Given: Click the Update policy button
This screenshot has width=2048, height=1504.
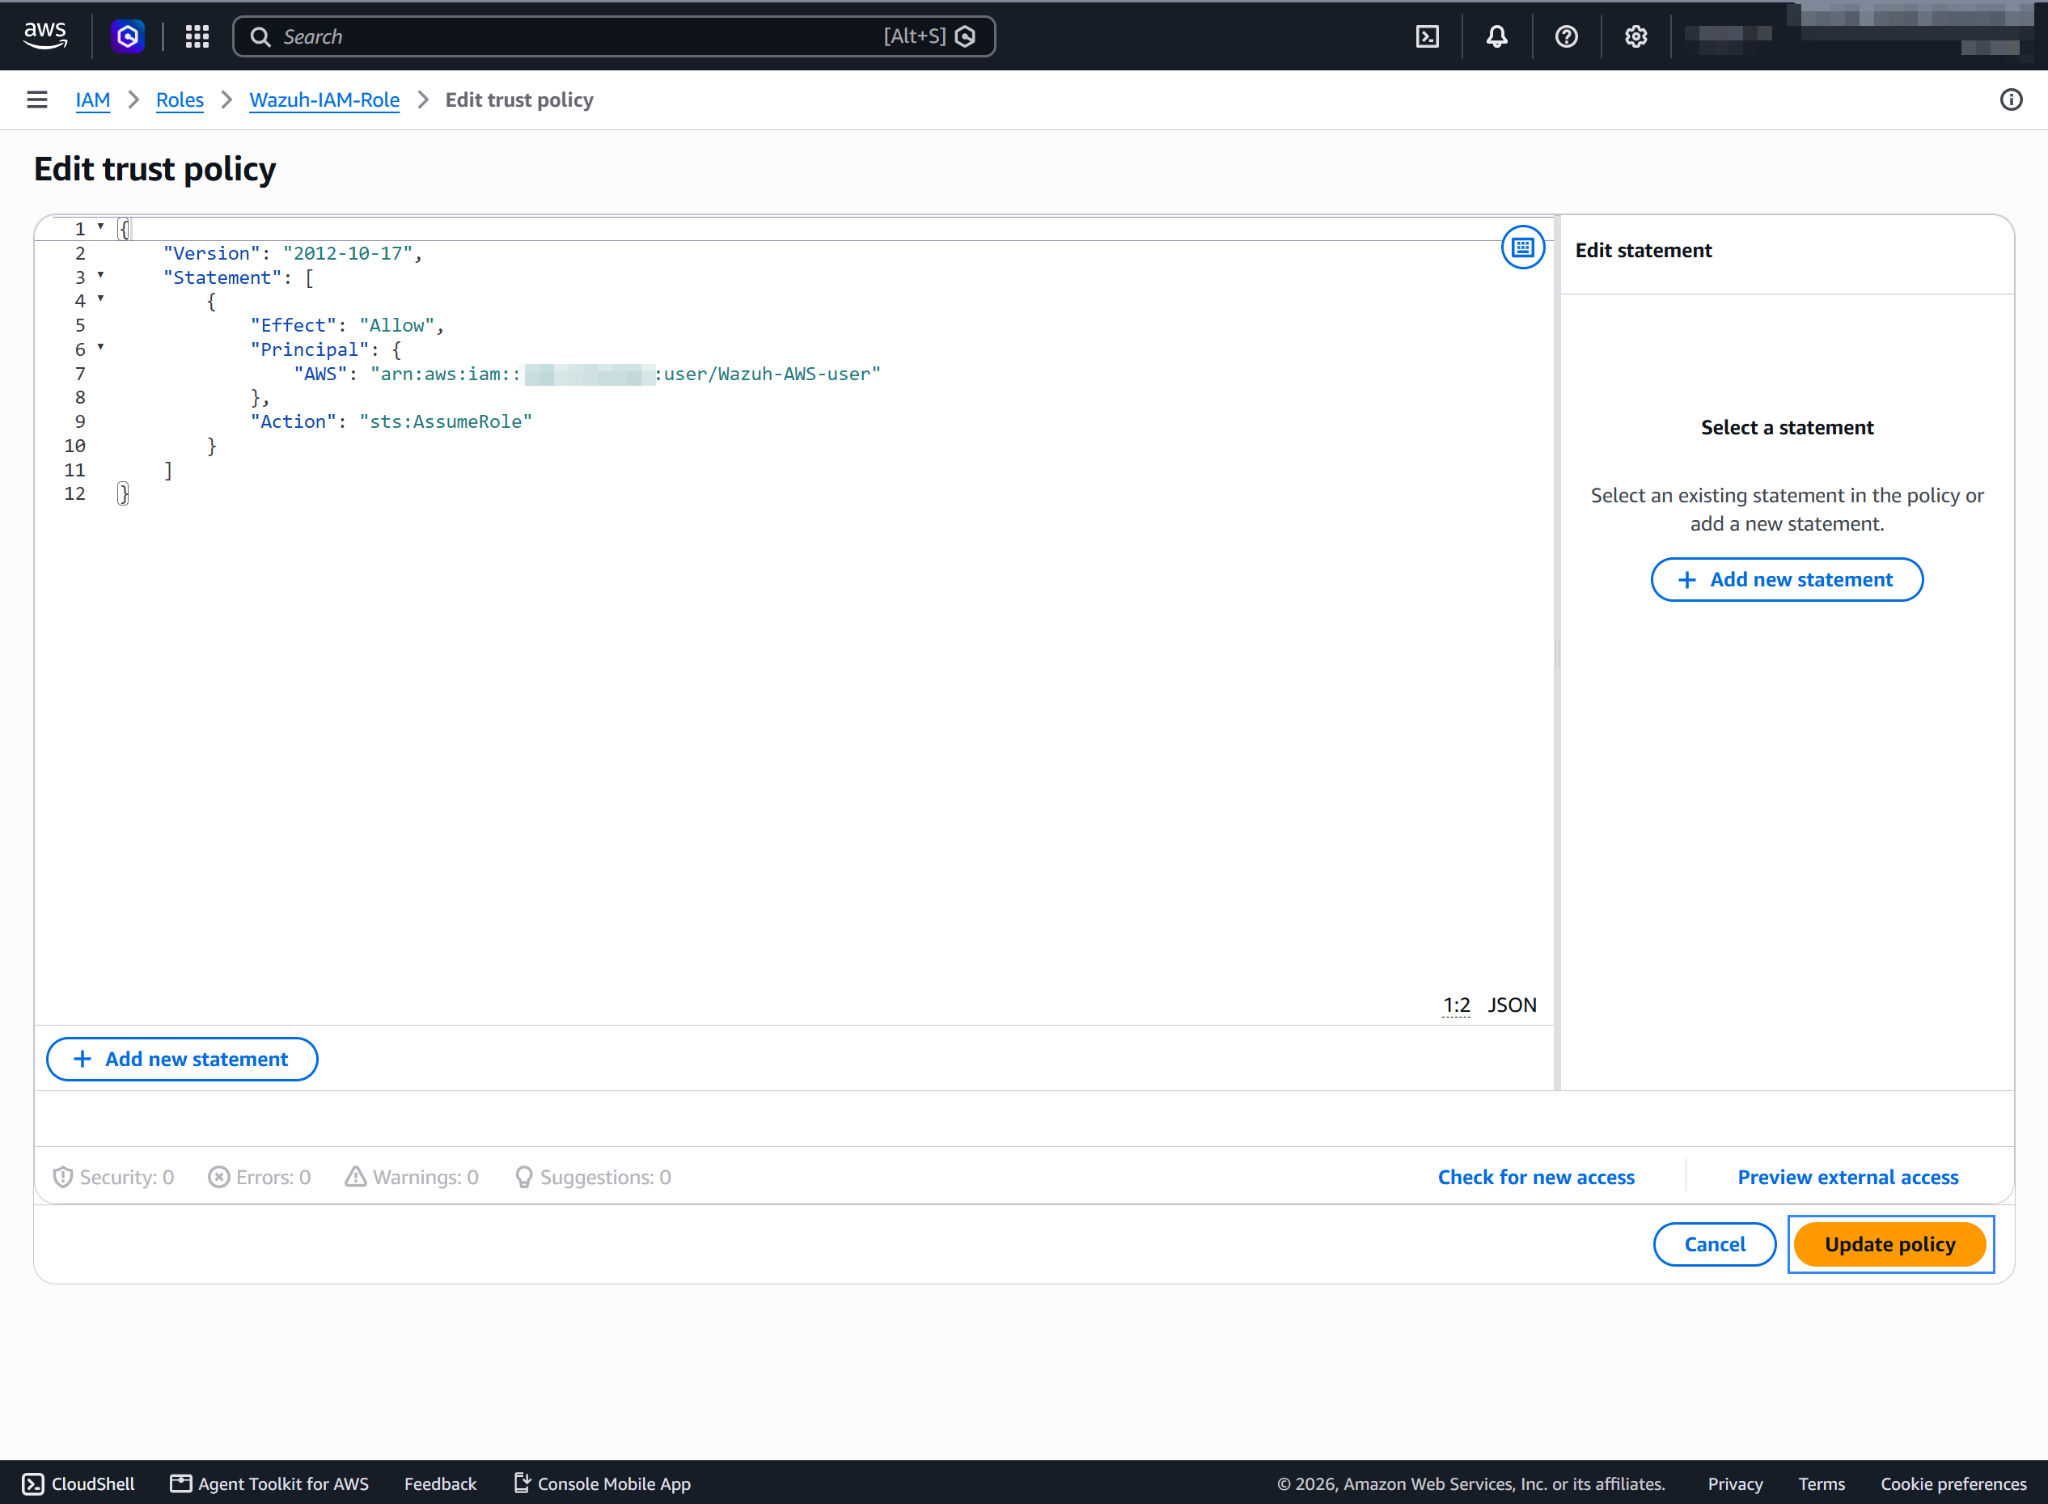Looking at the screenshot, I should tap(1890, 1244).
